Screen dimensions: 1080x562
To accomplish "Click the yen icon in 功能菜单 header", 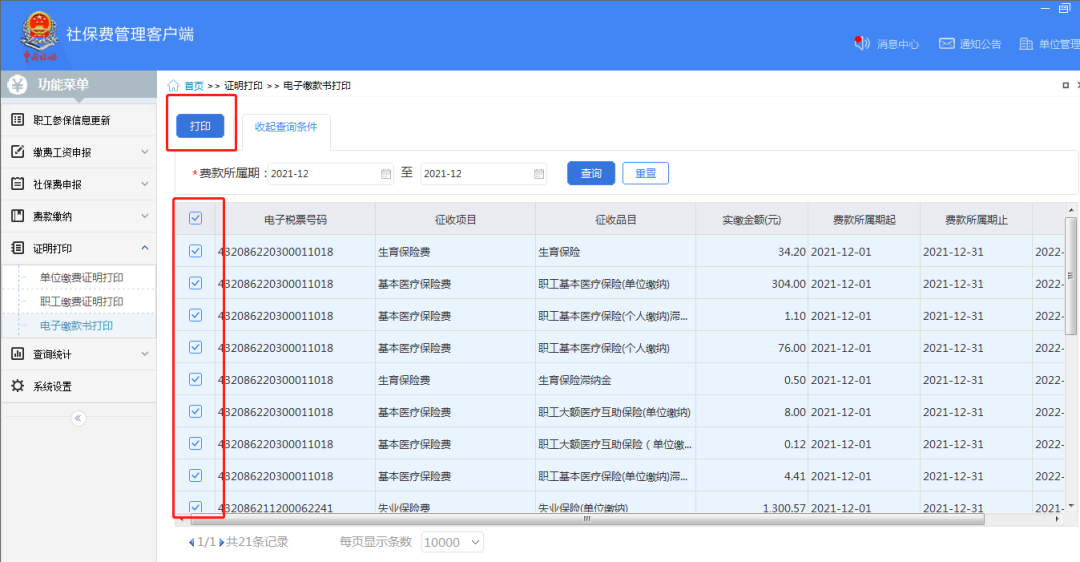I will point(17,85).
